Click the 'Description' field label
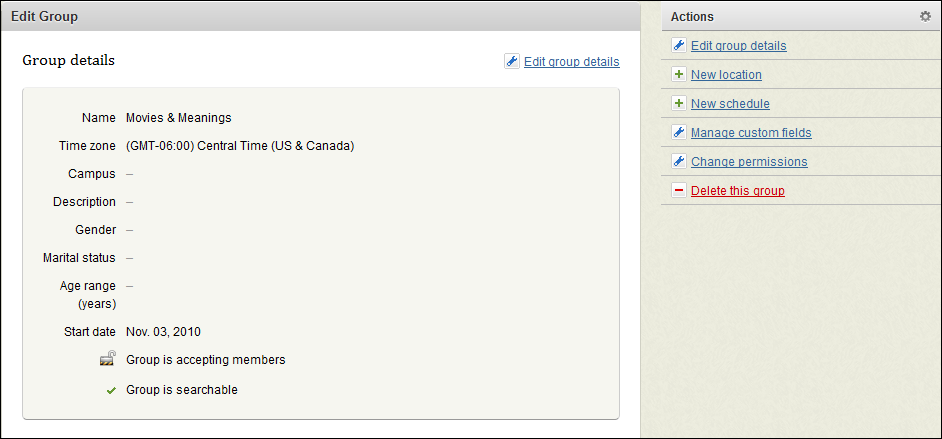The image size is (942, 439). coord(84,202)
